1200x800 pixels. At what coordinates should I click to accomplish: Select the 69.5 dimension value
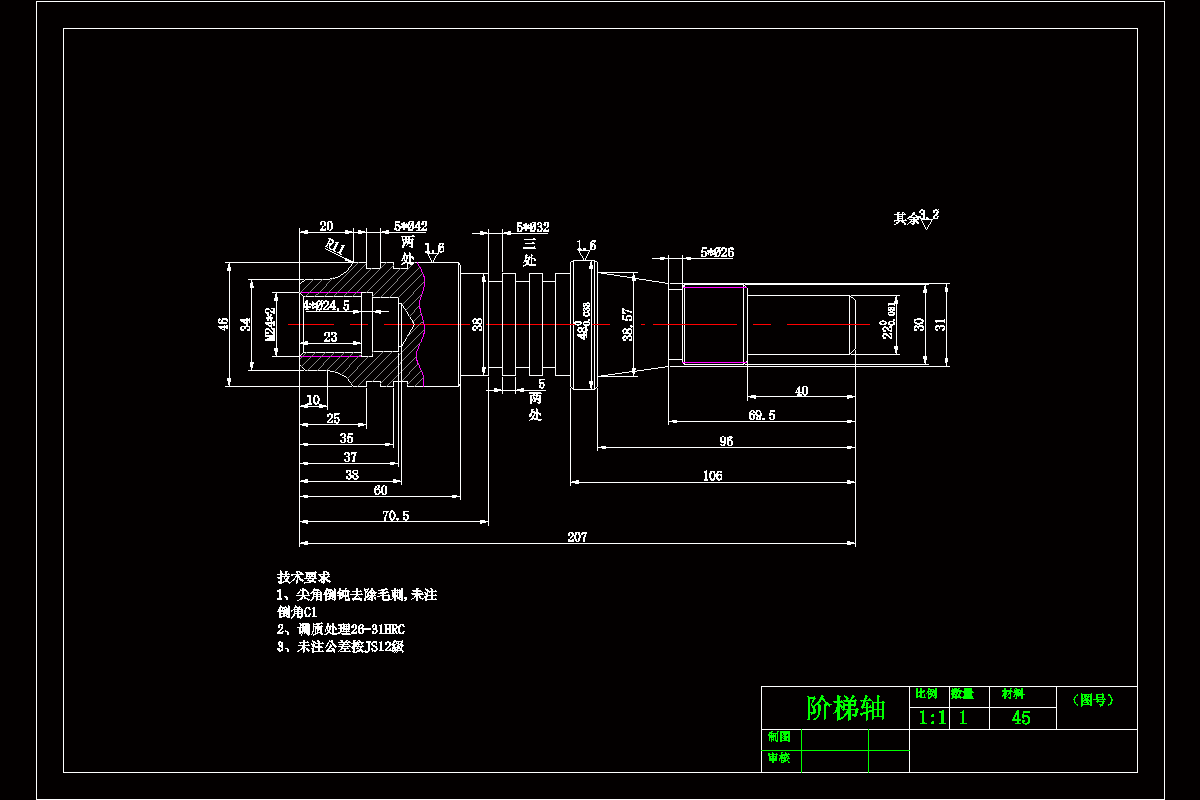[x=761, y=415]
